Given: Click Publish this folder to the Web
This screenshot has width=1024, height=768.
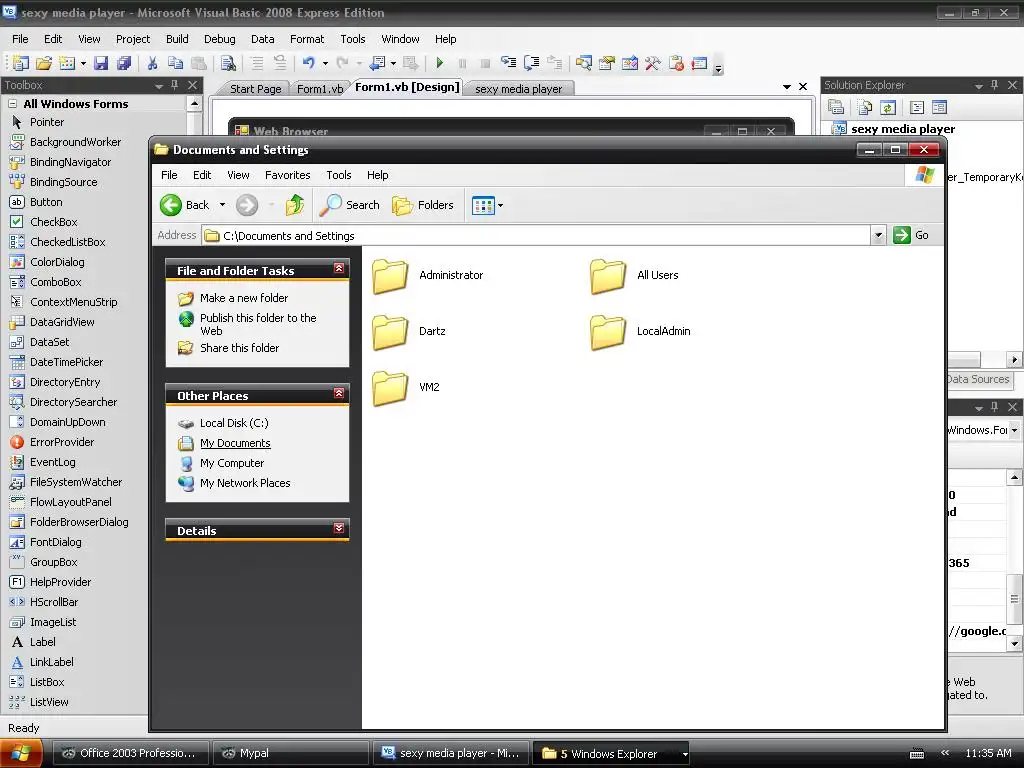Looking at the screenshot, I should click(x=258, y=324).
